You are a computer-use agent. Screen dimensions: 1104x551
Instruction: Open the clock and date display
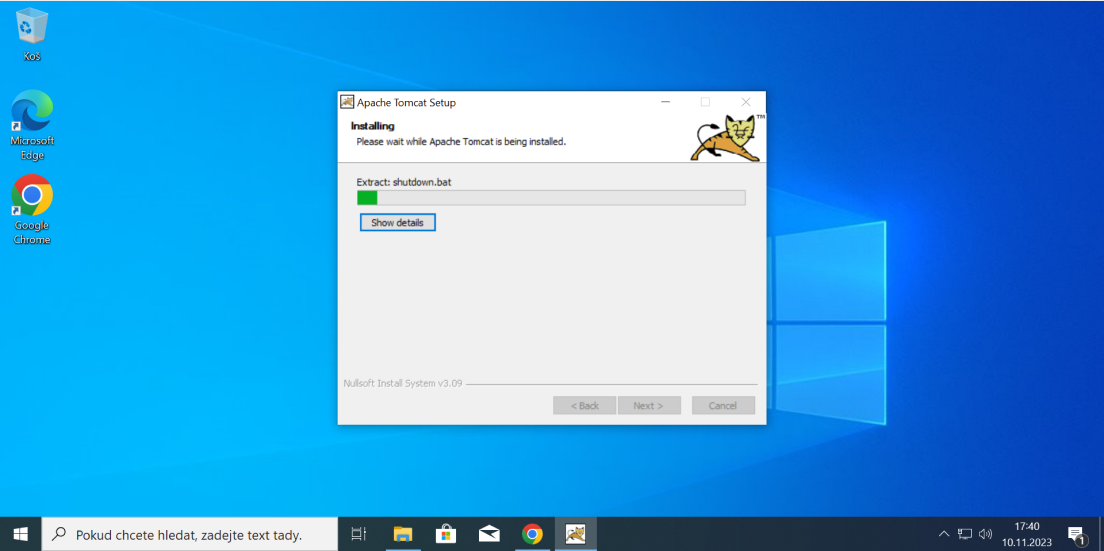[x=1026, y=534]
